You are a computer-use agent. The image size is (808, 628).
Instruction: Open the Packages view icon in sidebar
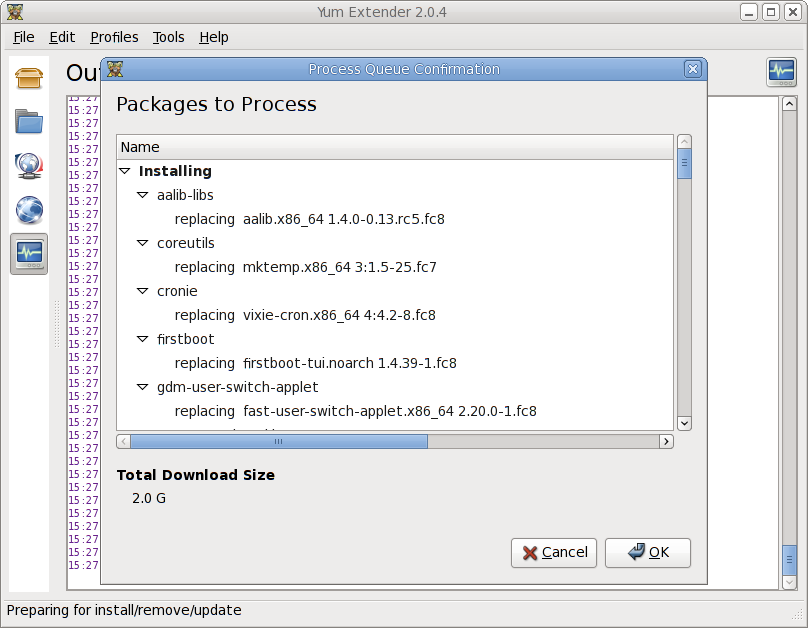[29, 79]
